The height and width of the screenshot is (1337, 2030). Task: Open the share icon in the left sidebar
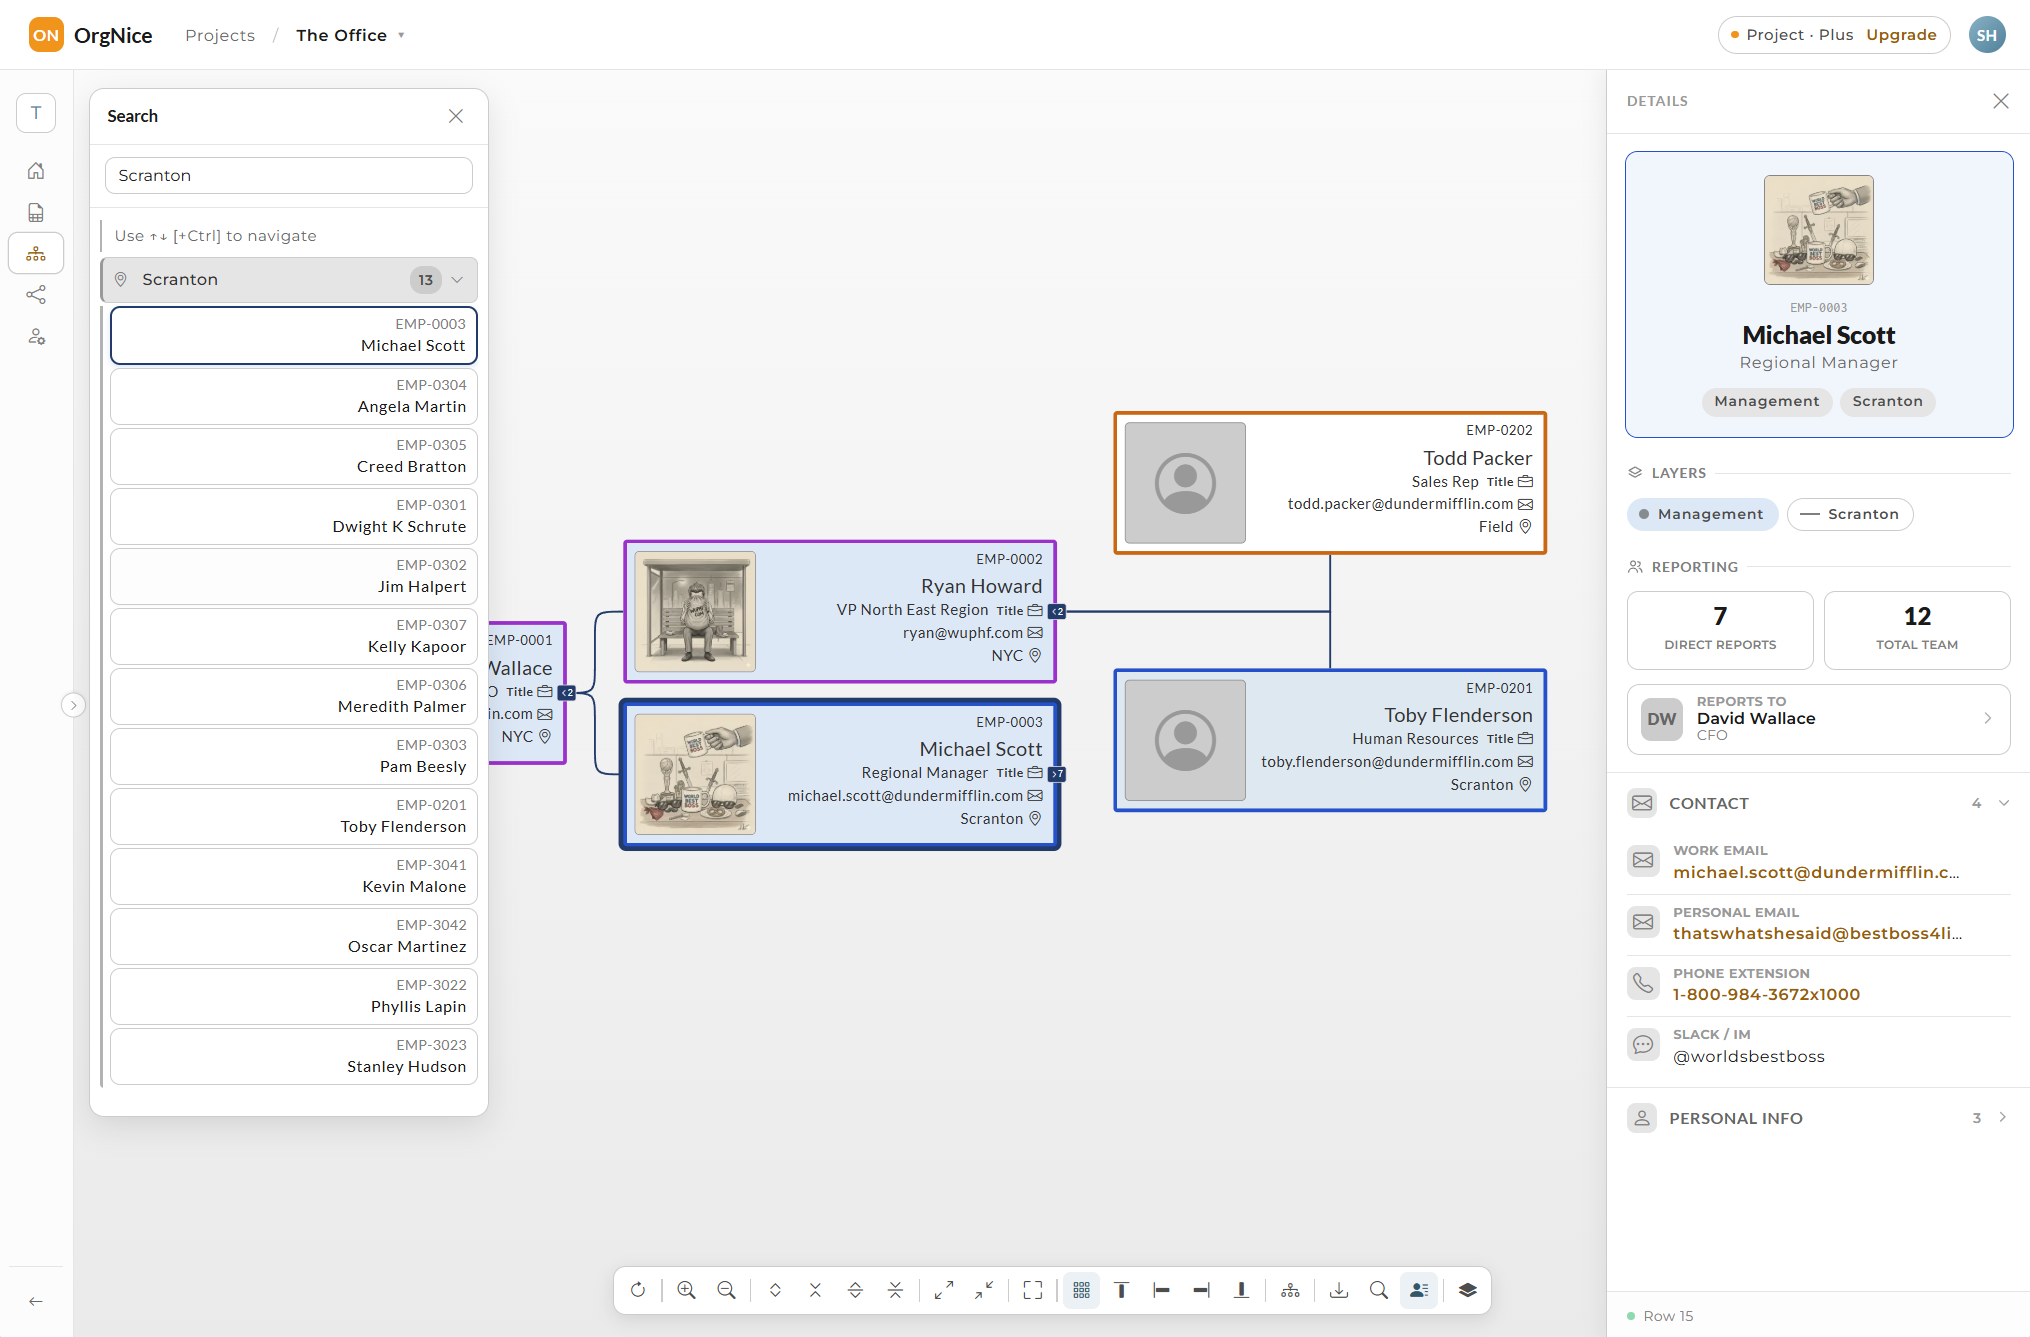(x=36, y=295)
